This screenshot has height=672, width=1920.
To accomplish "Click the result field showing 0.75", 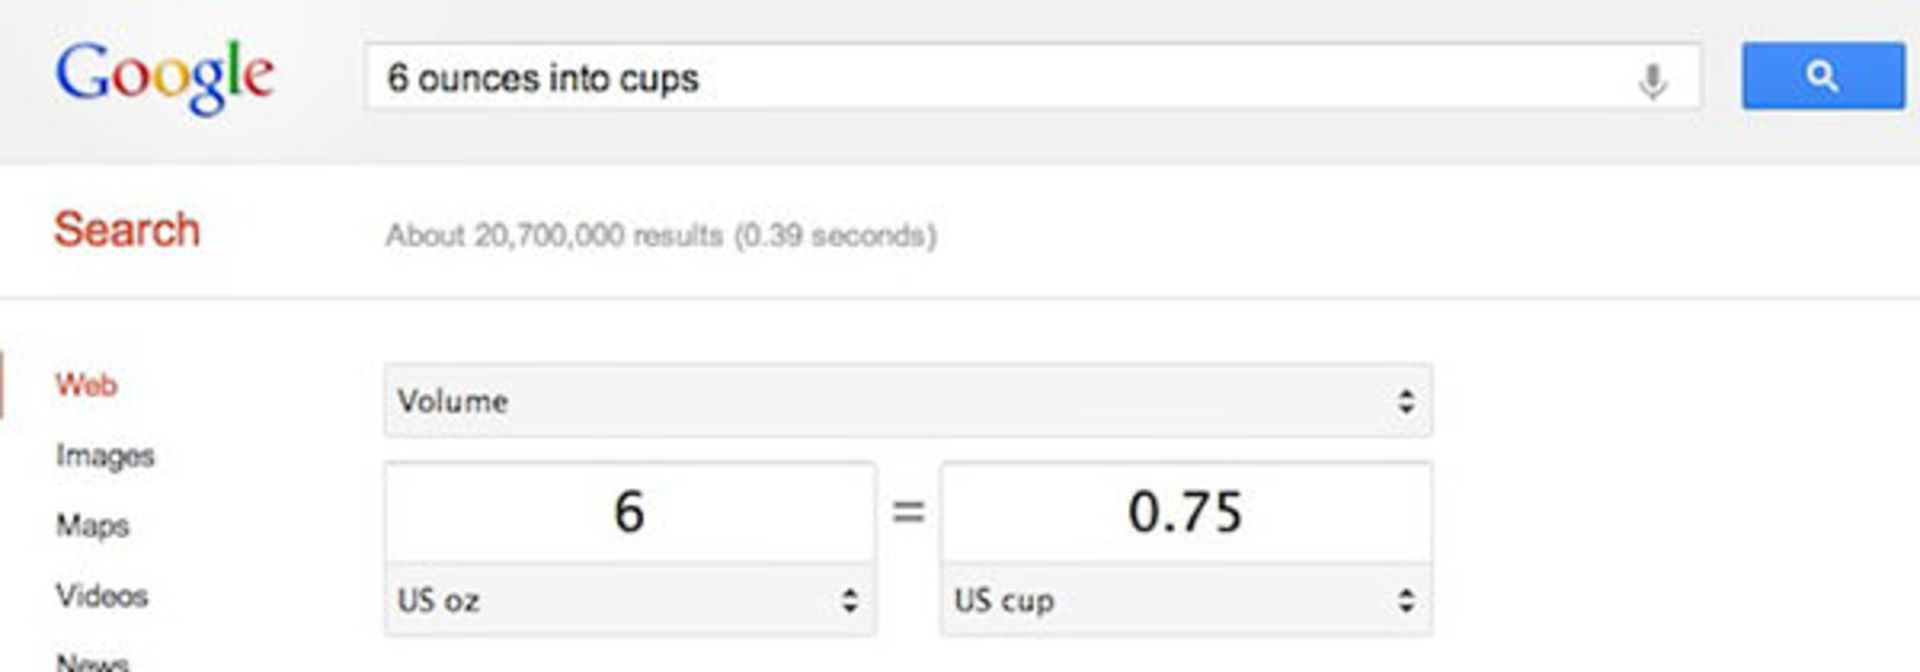I will coord(1185,512).
